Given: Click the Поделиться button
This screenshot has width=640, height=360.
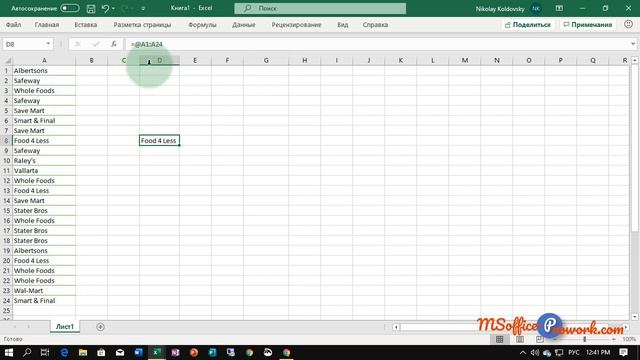Looking at the screenshot, I should [x=528, y=25].
